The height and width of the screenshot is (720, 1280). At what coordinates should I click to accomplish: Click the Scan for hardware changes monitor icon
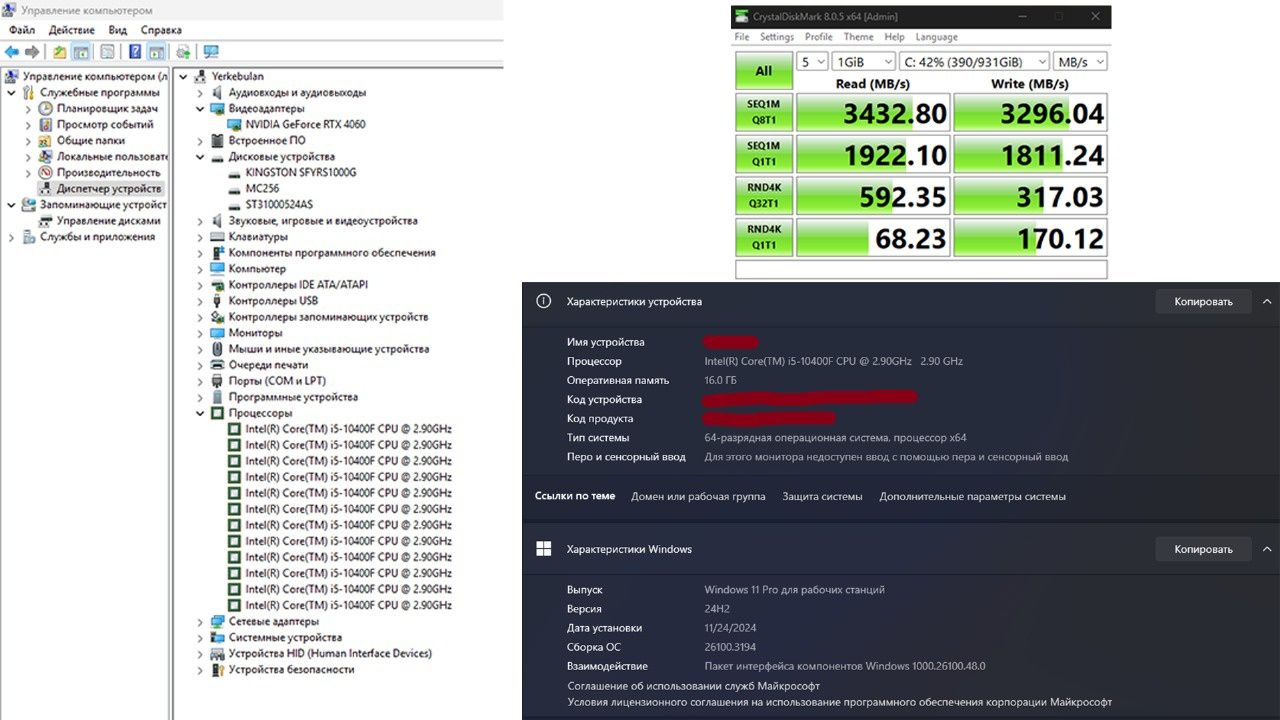click(211, 52)
